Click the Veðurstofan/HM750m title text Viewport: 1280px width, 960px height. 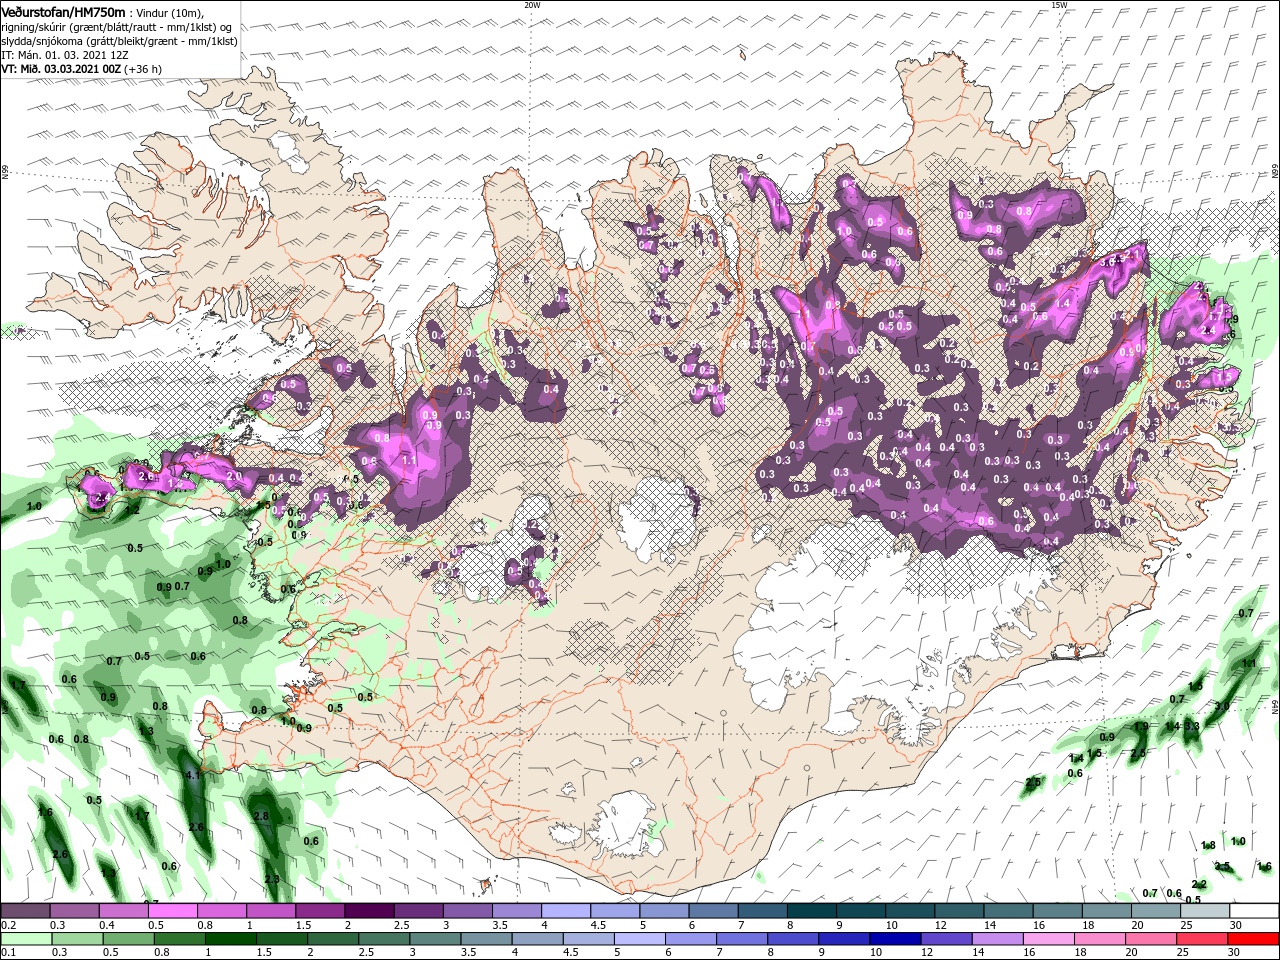pyautogui.click(x=64, y=11)
